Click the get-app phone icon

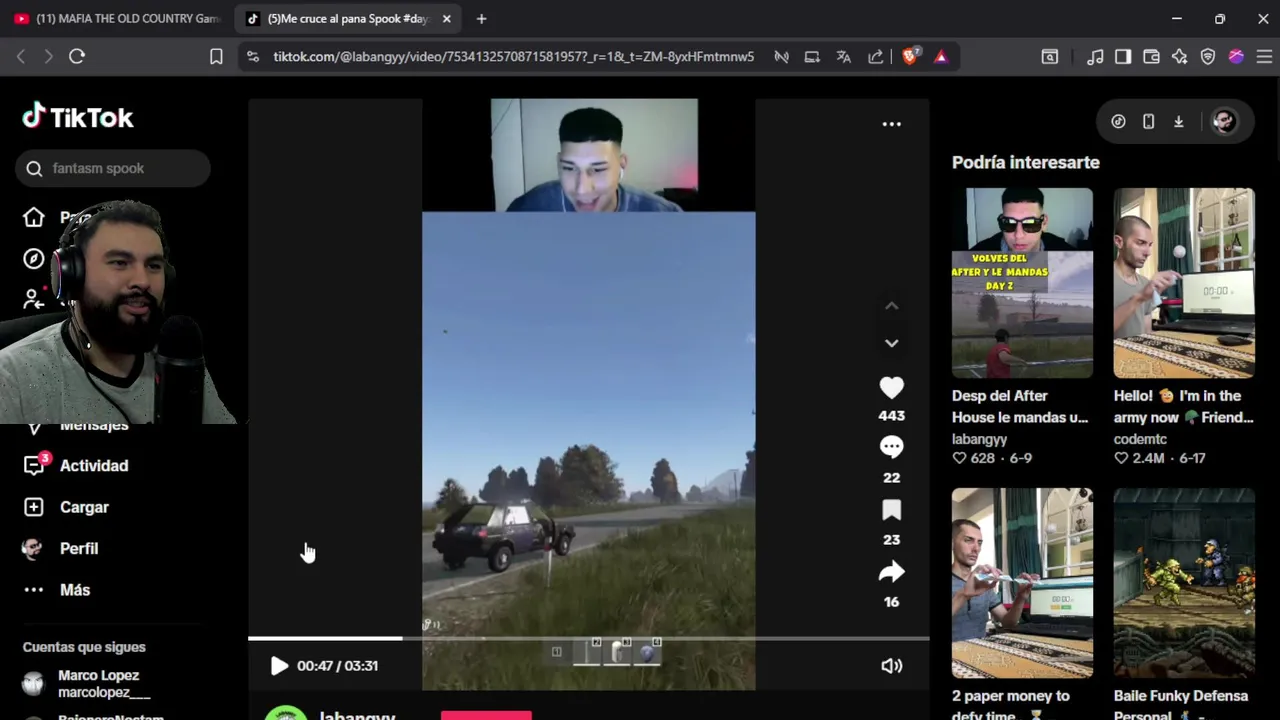[1148, 122]
